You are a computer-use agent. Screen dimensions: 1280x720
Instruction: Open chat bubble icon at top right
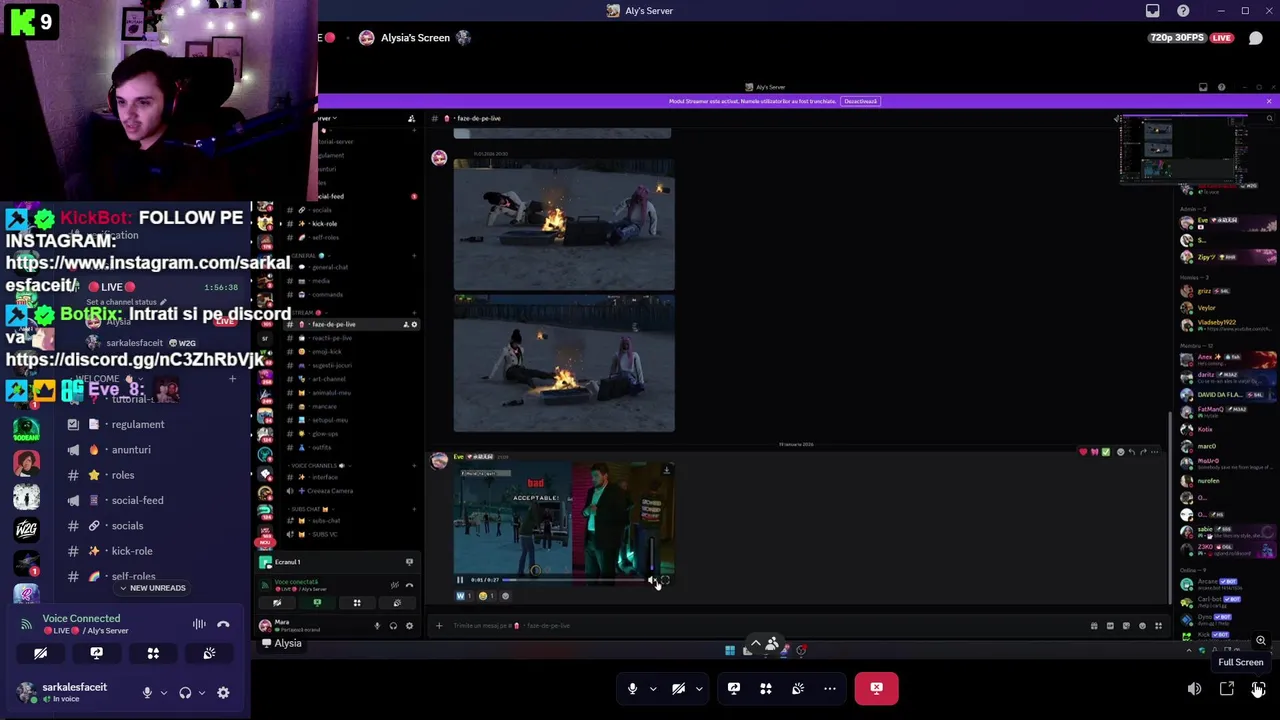tap(1256, 38)
